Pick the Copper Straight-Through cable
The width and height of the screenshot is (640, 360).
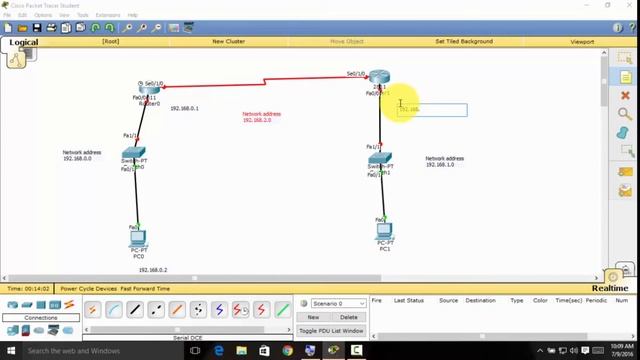(135, 310)
